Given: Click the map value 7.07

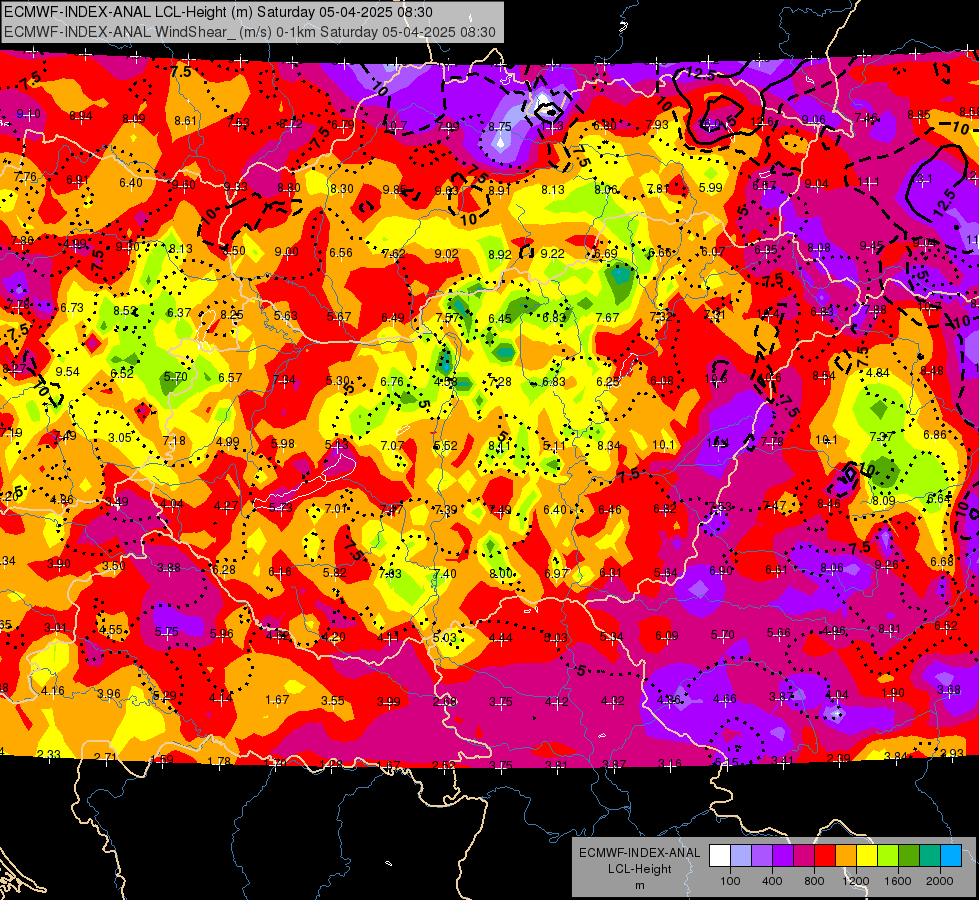Looking at the screenshot, I should [x=392, y=445].
